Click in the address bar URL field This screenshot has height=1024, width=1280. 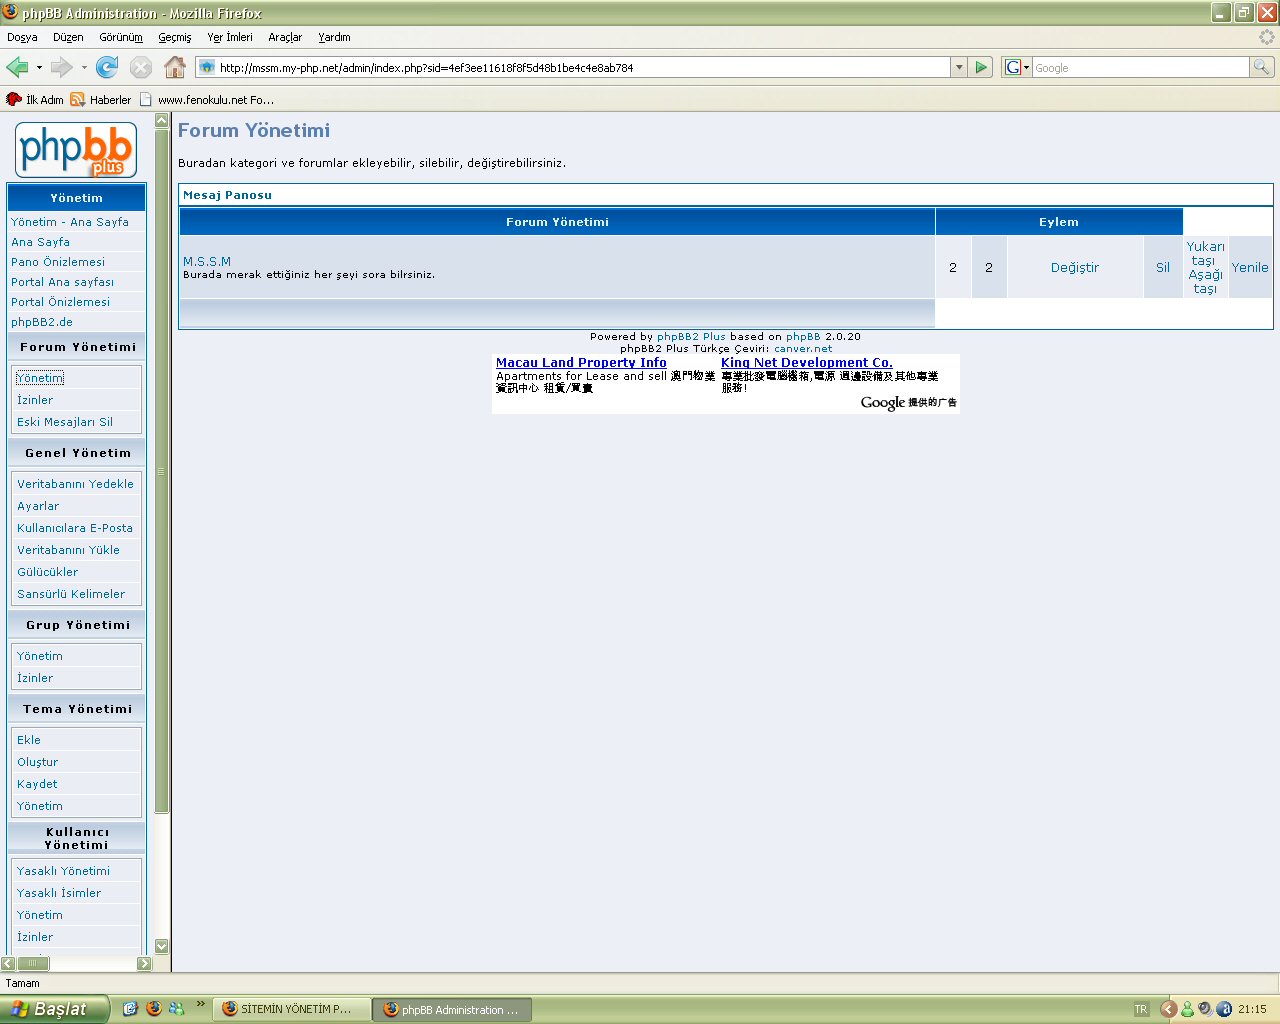point(583,67)
